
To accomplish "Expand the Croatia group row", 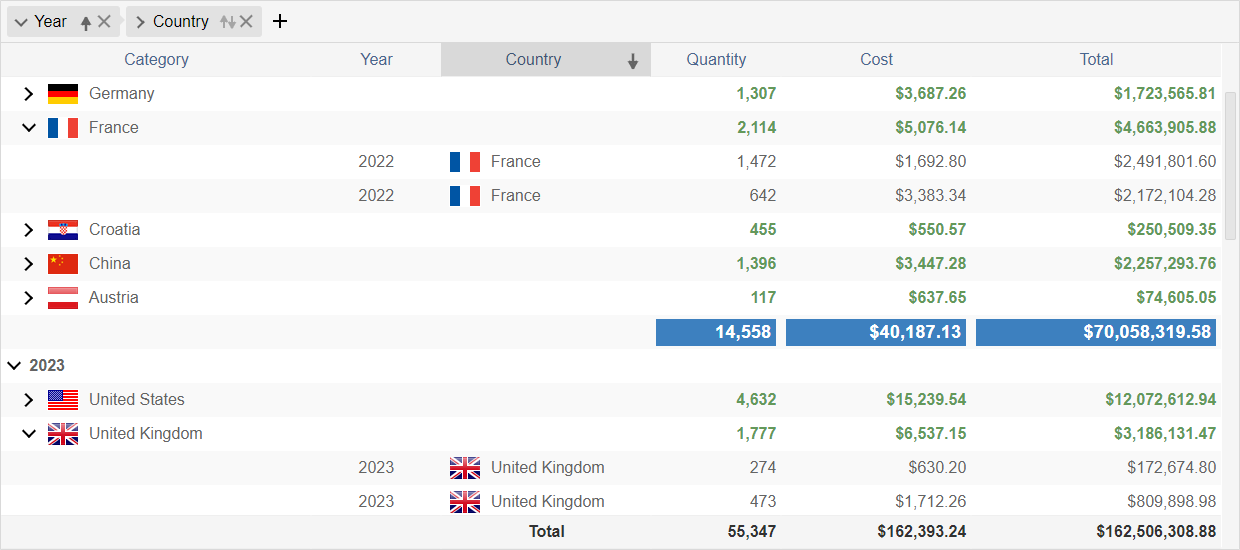I will coord(29,230).
